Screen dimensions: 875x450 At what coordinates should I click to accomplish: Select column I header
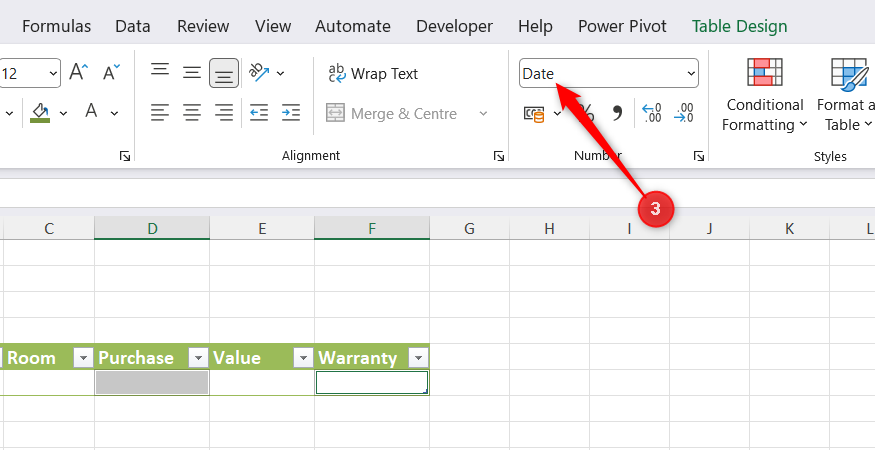click(629, 228)
